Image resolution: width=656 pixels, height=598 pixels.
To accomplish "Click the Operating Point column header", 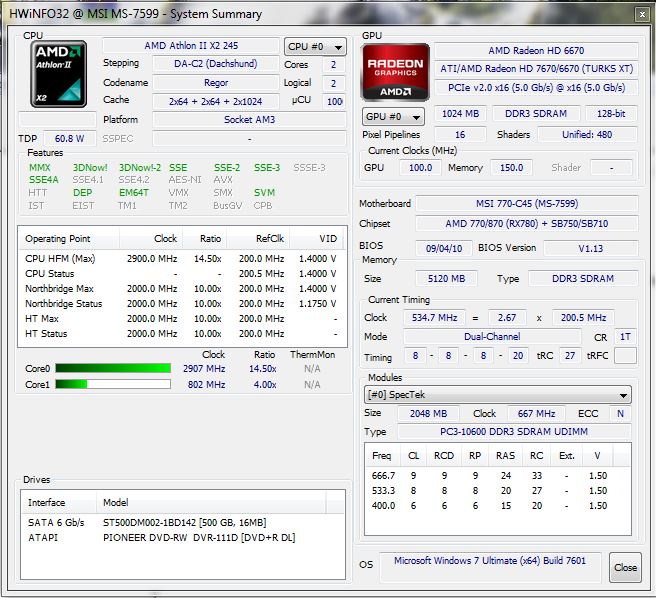I will pos(69,239).
